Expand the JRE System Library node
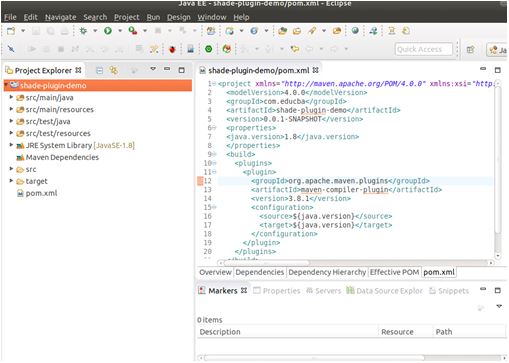This screenshot has width=509, height=363. pyautogui.click(x=11, y=145)
